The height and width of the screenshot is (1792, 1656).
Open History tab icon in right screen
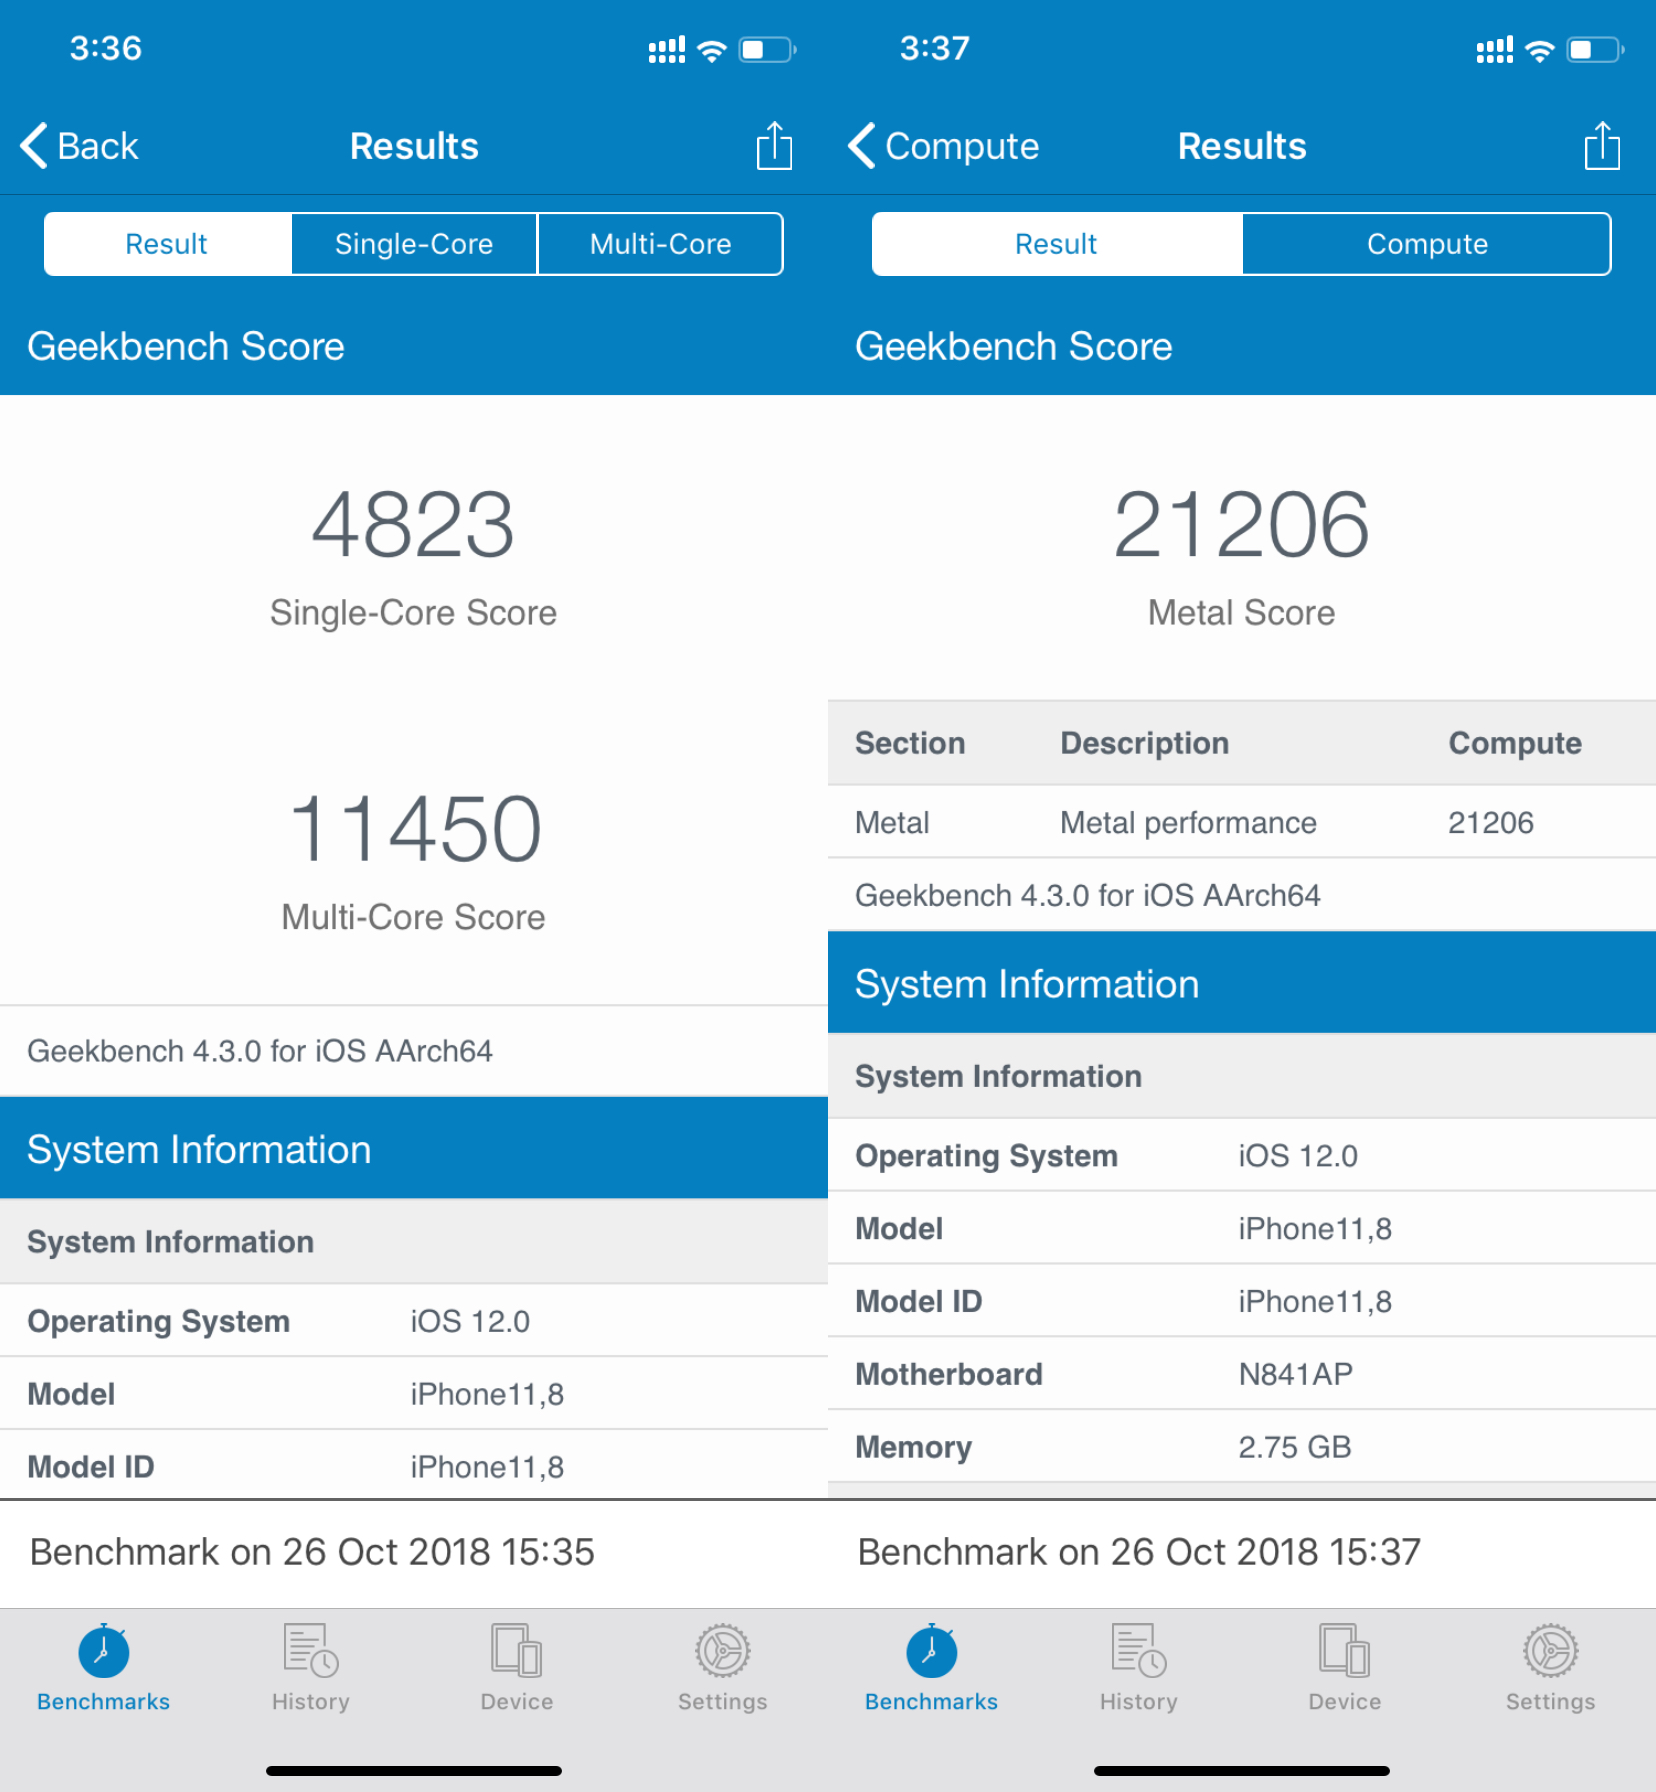coord(1139,1651)
